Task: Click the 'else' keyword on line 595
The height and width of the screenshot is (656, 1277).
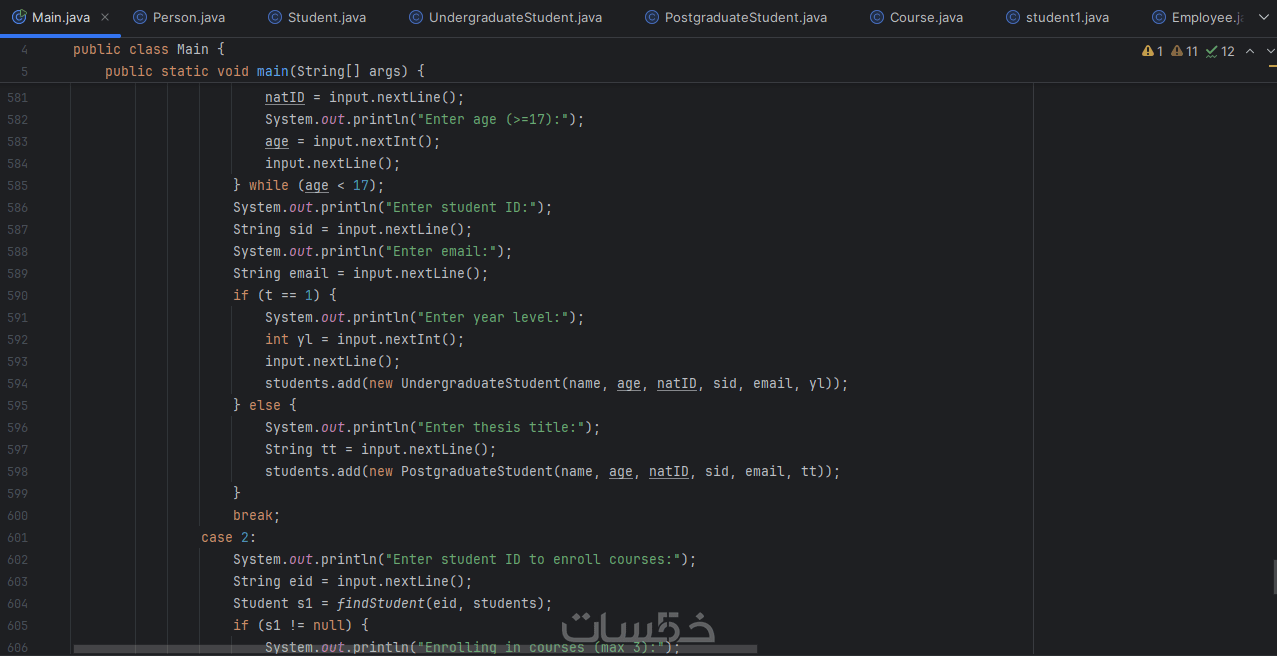Action: click(x=265, y=405)
